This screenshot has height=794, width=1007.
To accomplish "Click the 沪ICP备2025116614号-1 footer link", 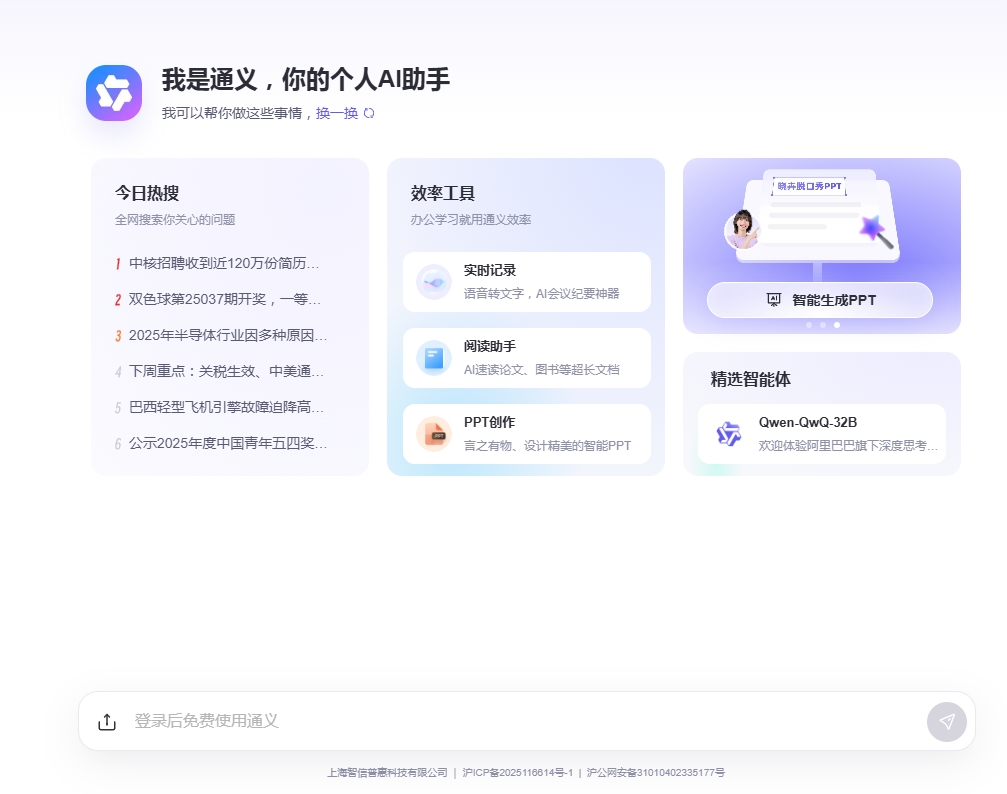I will 518,772.
